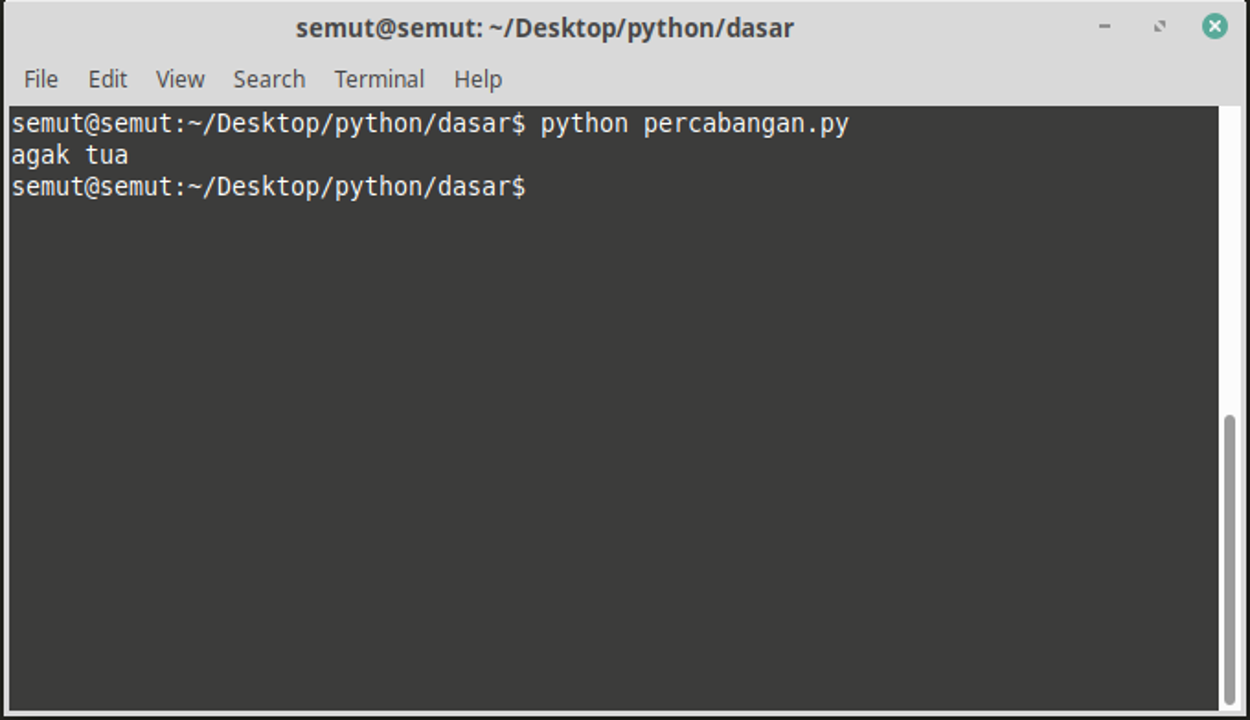Close the terminal with the green X

(1215, 27)
